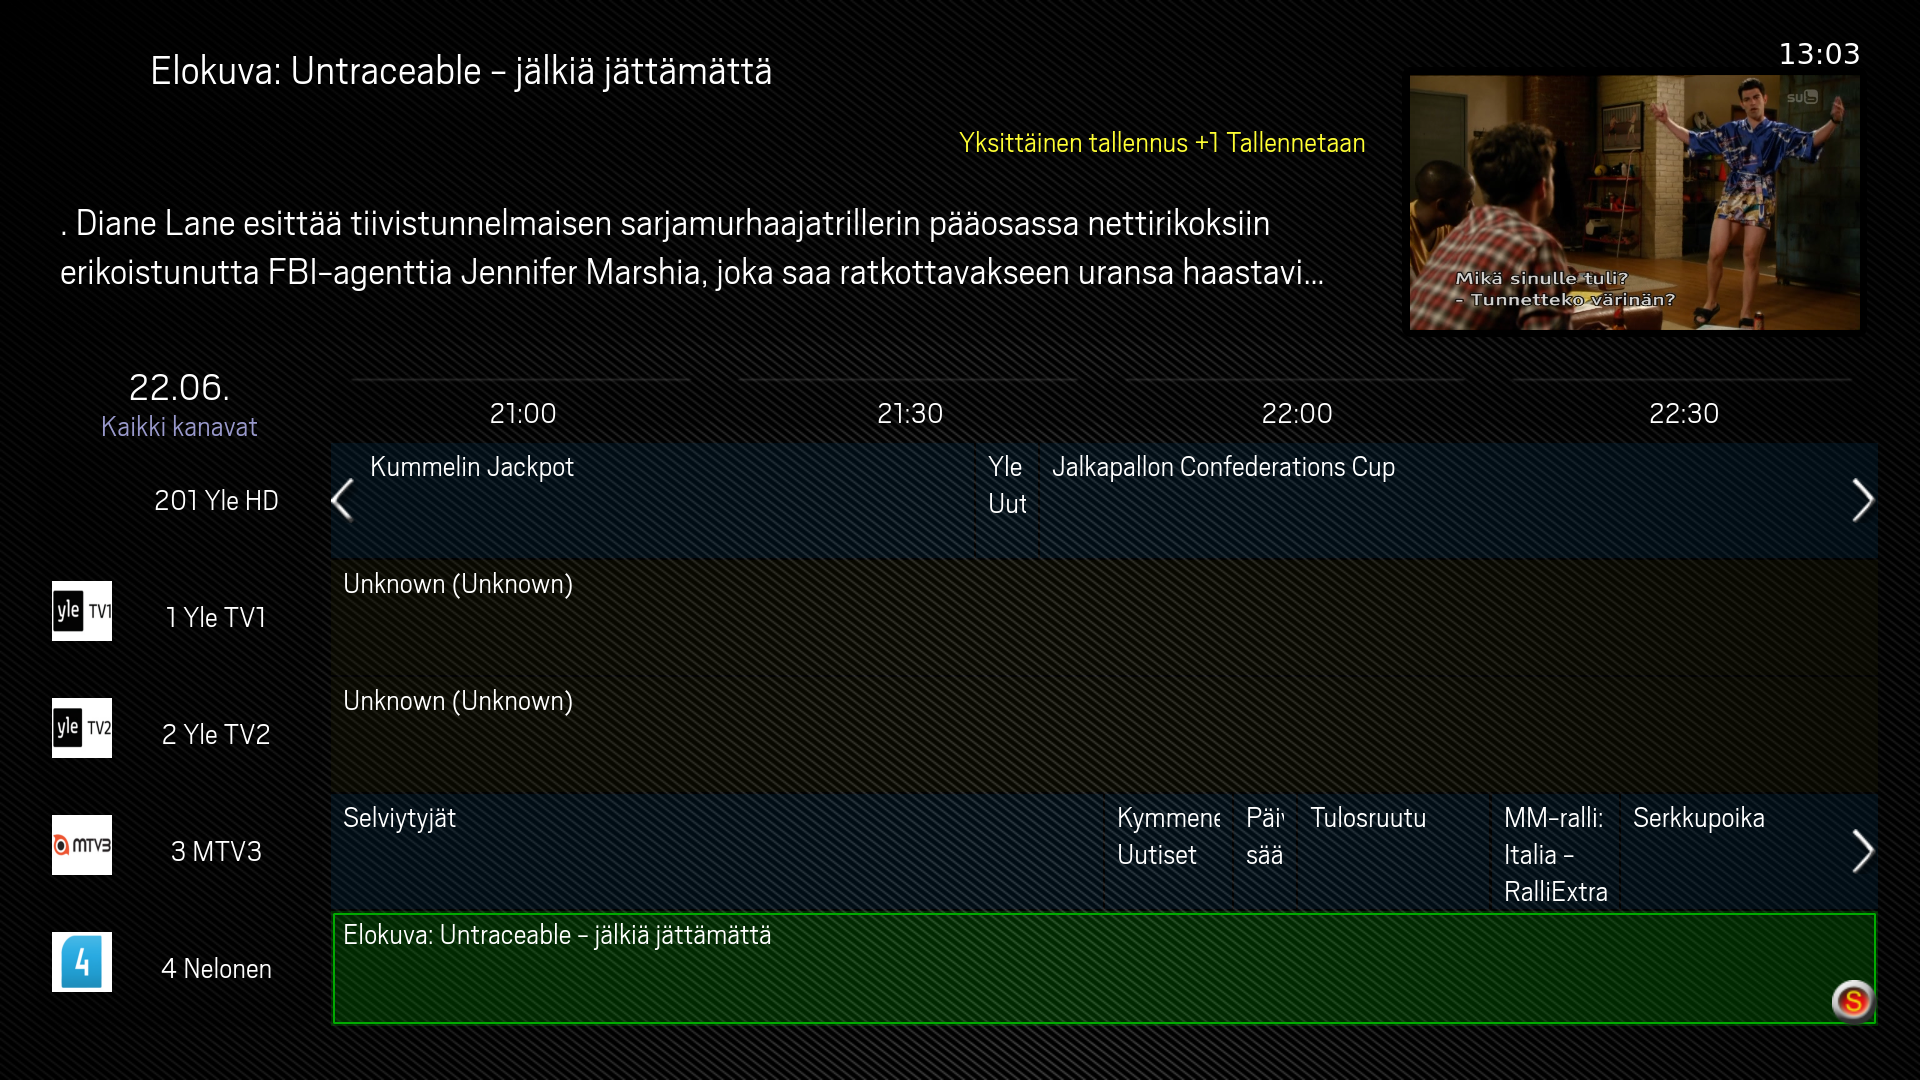This screenshot has width=1920, height=1080.
Task: Jump to 21:00 time marker
Action: pos(523,413)
